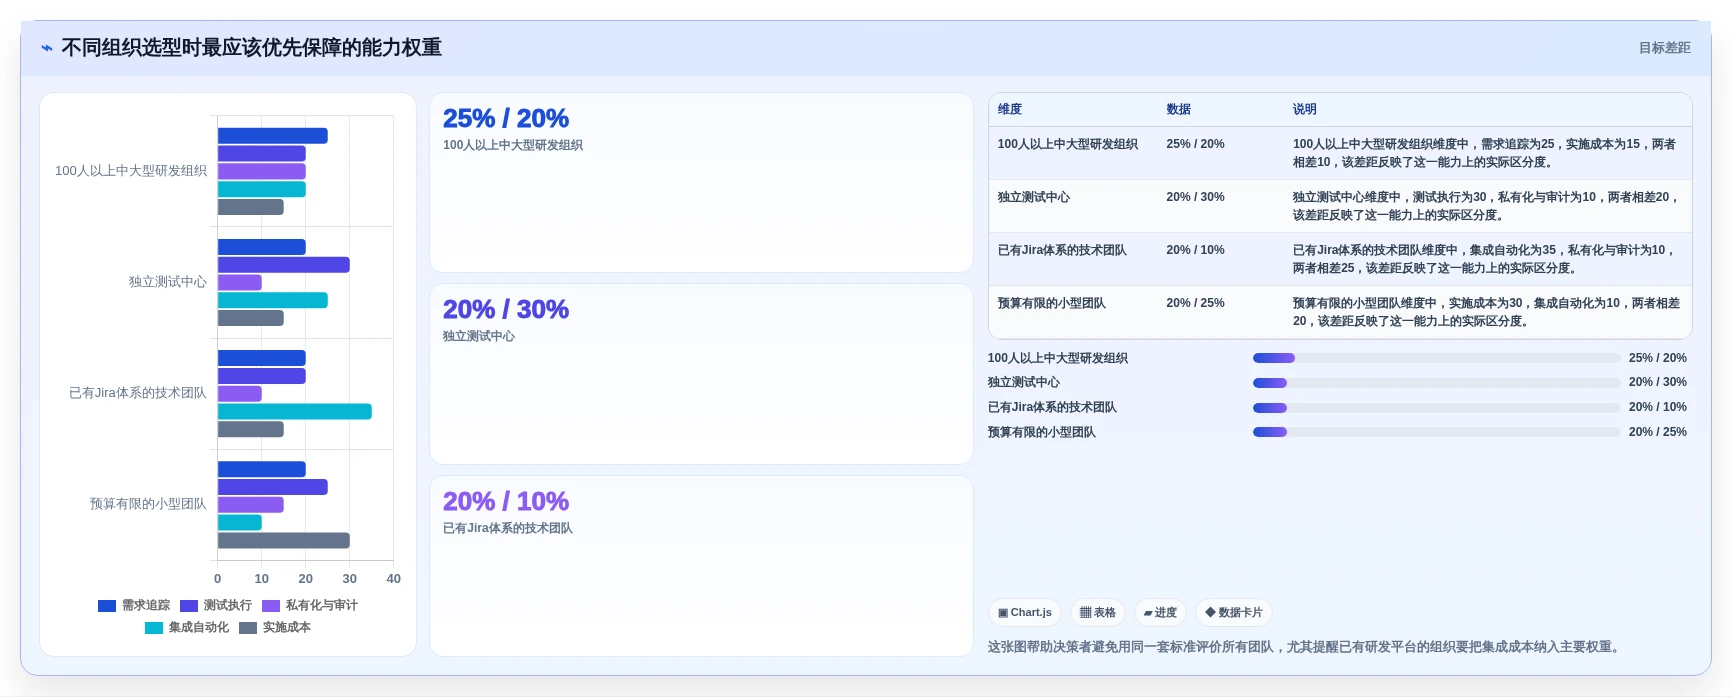Toggle 实施成本 legend swatch

click(248, 628)
